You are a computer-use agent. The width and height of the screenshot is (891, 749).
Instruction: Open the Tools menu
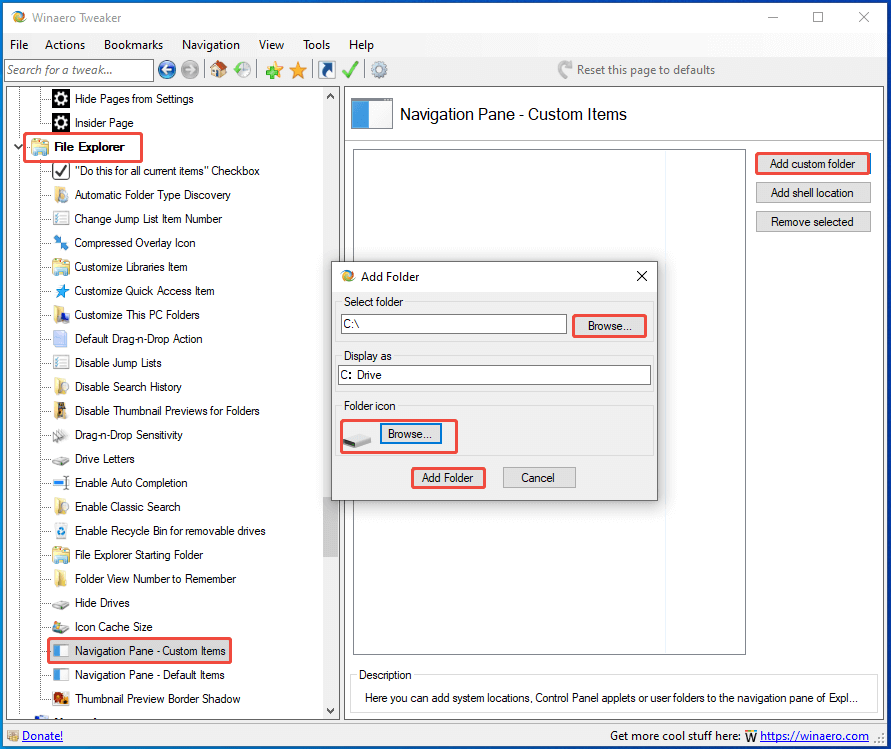tap(316, 45)
